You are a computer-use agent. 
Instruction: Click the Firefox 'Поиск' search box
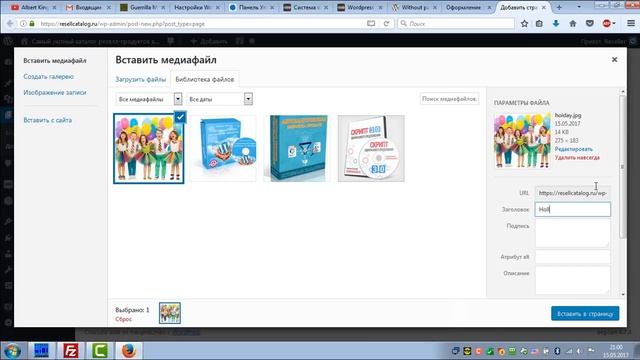[x=456, y=24]
